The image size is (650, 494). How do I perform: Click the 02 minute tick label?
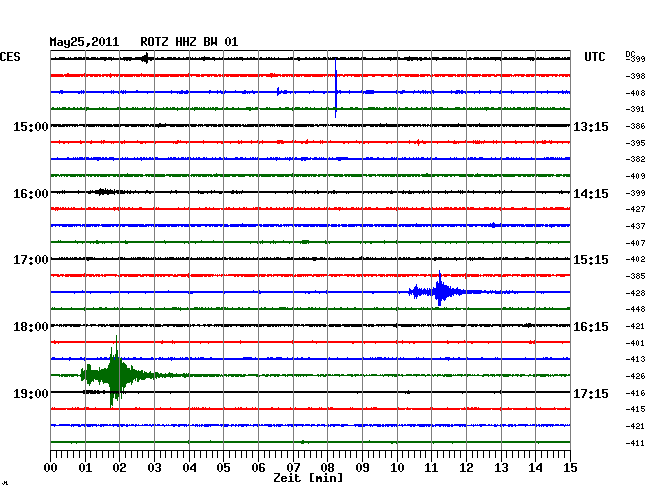click(x=119, y=468)
